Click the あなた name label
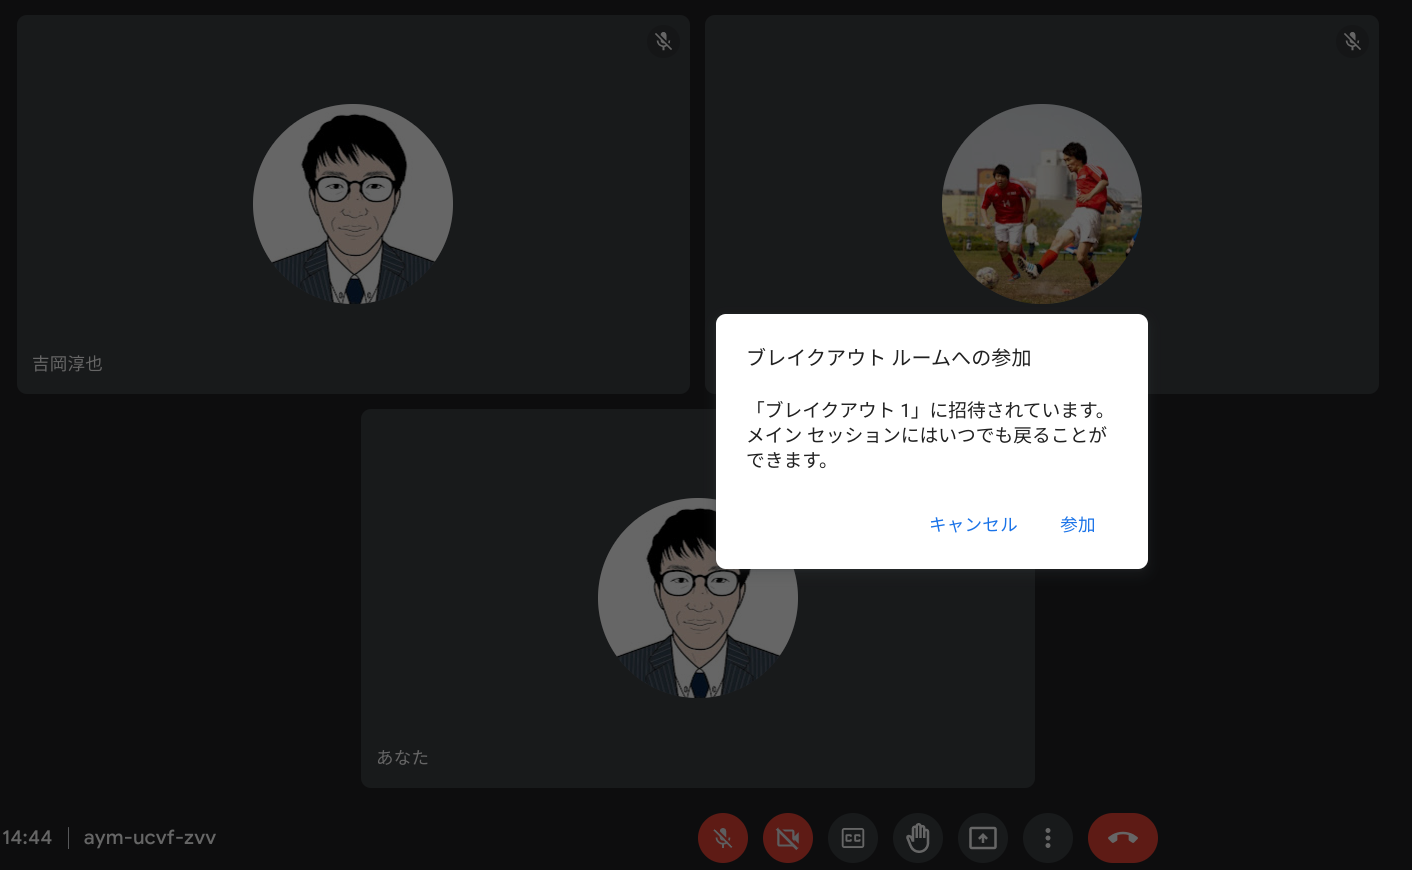Viewport: 1412px width, 870px height. tap(403, 758)
